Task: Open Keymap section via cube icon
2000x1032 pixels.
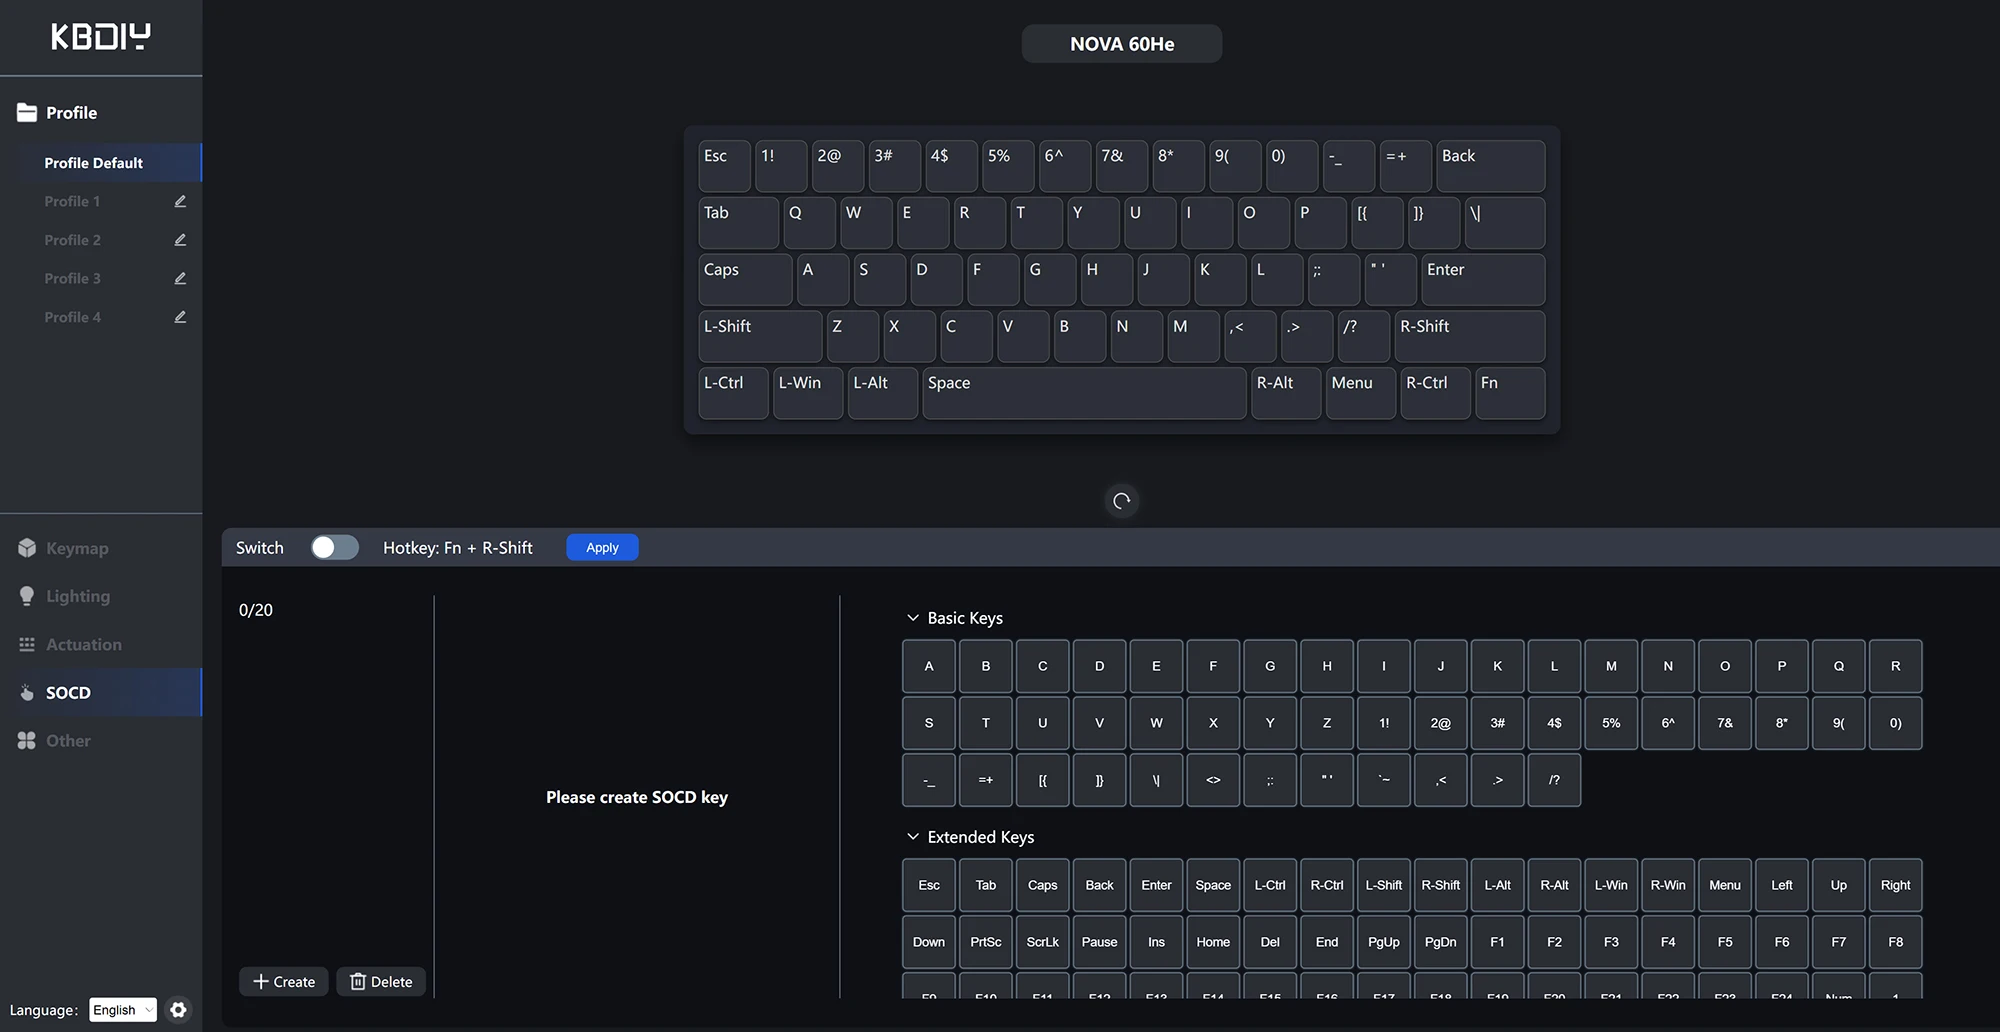Action: 27,548
